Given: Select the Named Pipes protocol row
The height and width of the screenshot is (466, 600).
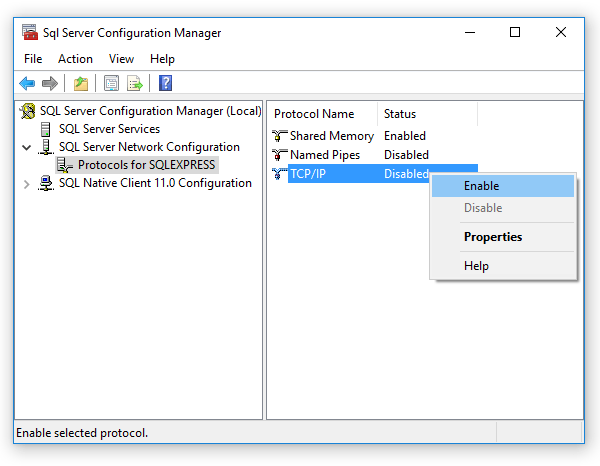Looking at the screenshot, I should click(x=375, y=155).
